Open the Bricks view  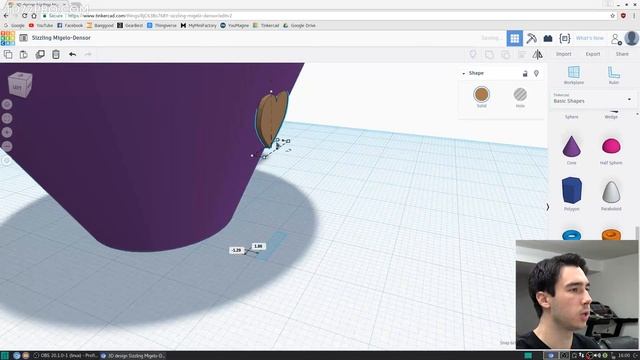click(x=548, y=38)
